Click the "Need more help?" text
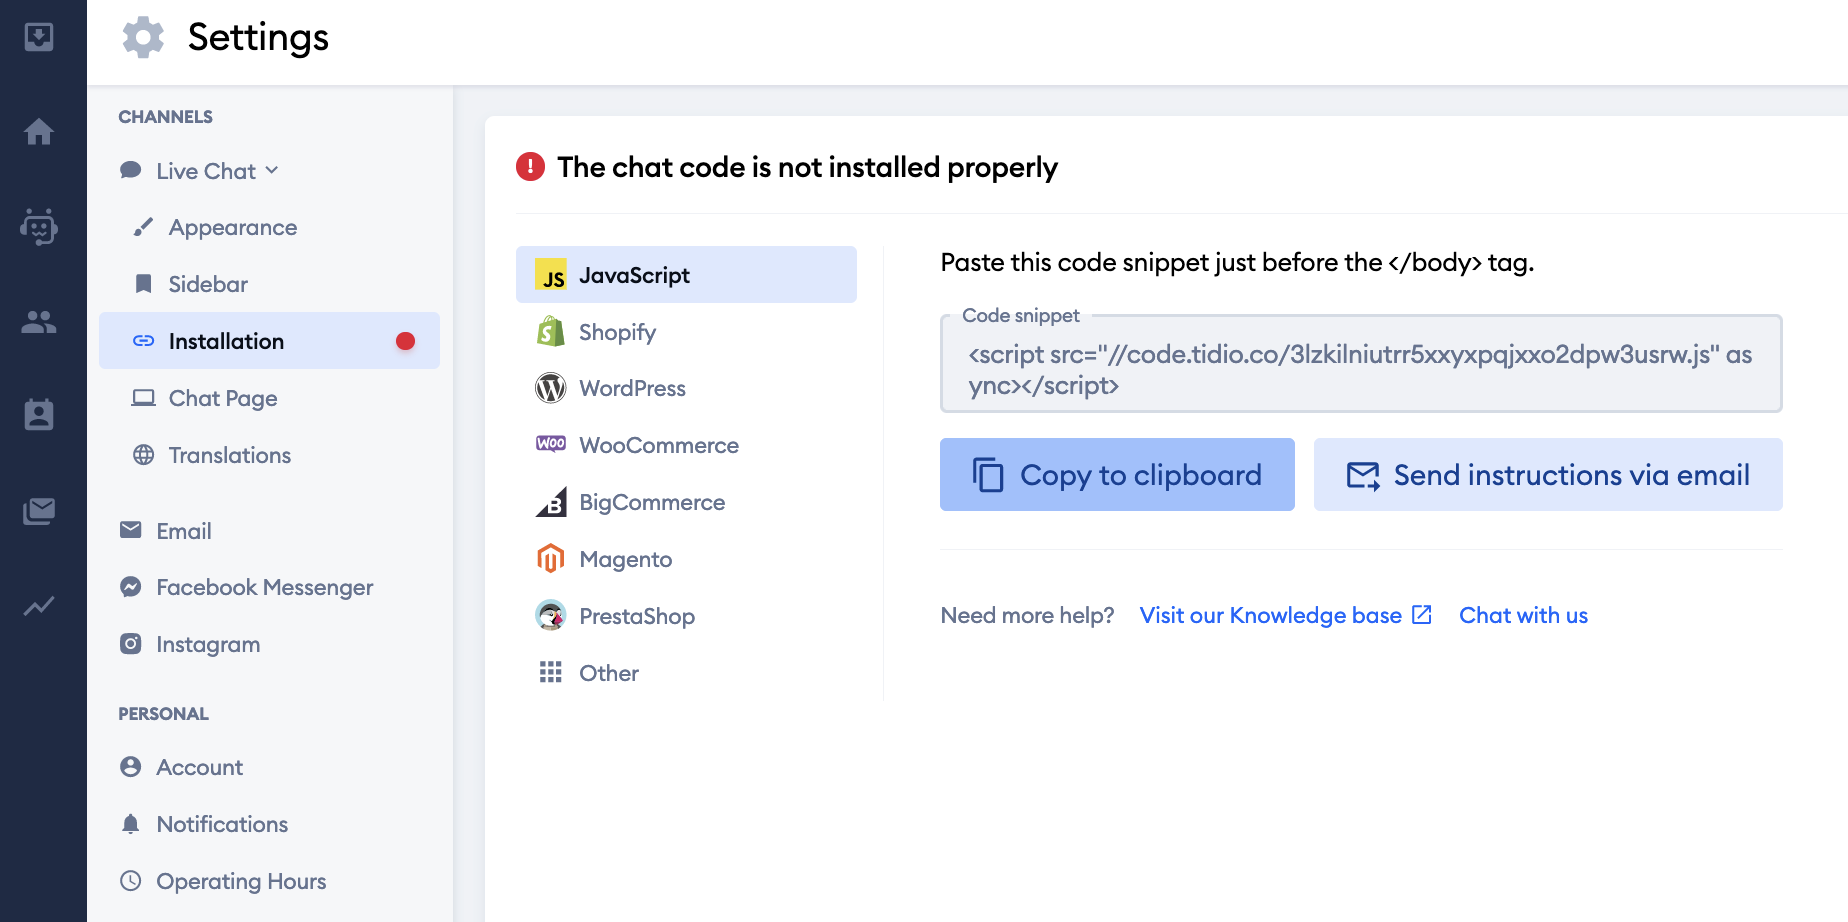This screenshot has width=1848, height=922. pyautogui.click(x=1027, y=615)
